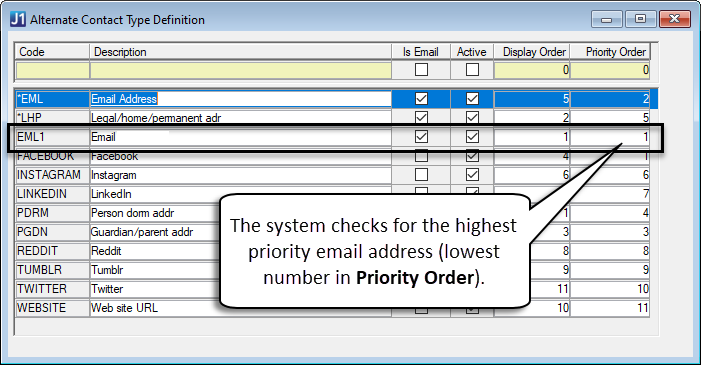Toggle Active for the *LHP row

click(x=472, y=117)
